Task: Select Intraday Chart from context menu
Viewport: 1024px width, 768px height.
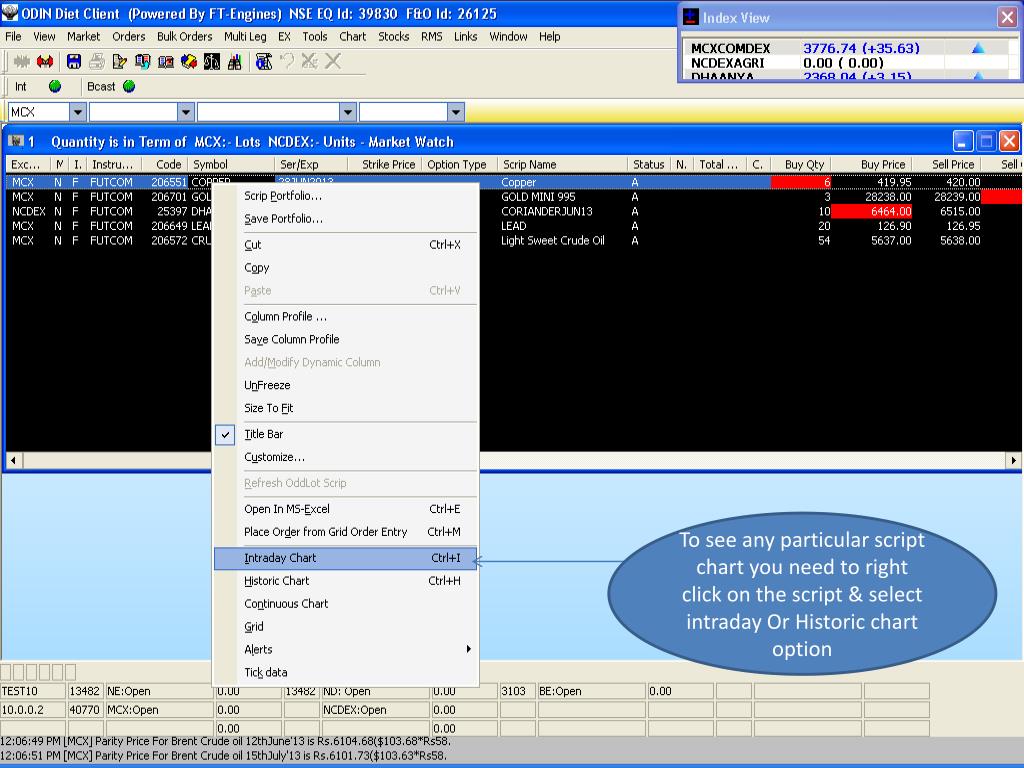Action: click(x=346, y=558)
